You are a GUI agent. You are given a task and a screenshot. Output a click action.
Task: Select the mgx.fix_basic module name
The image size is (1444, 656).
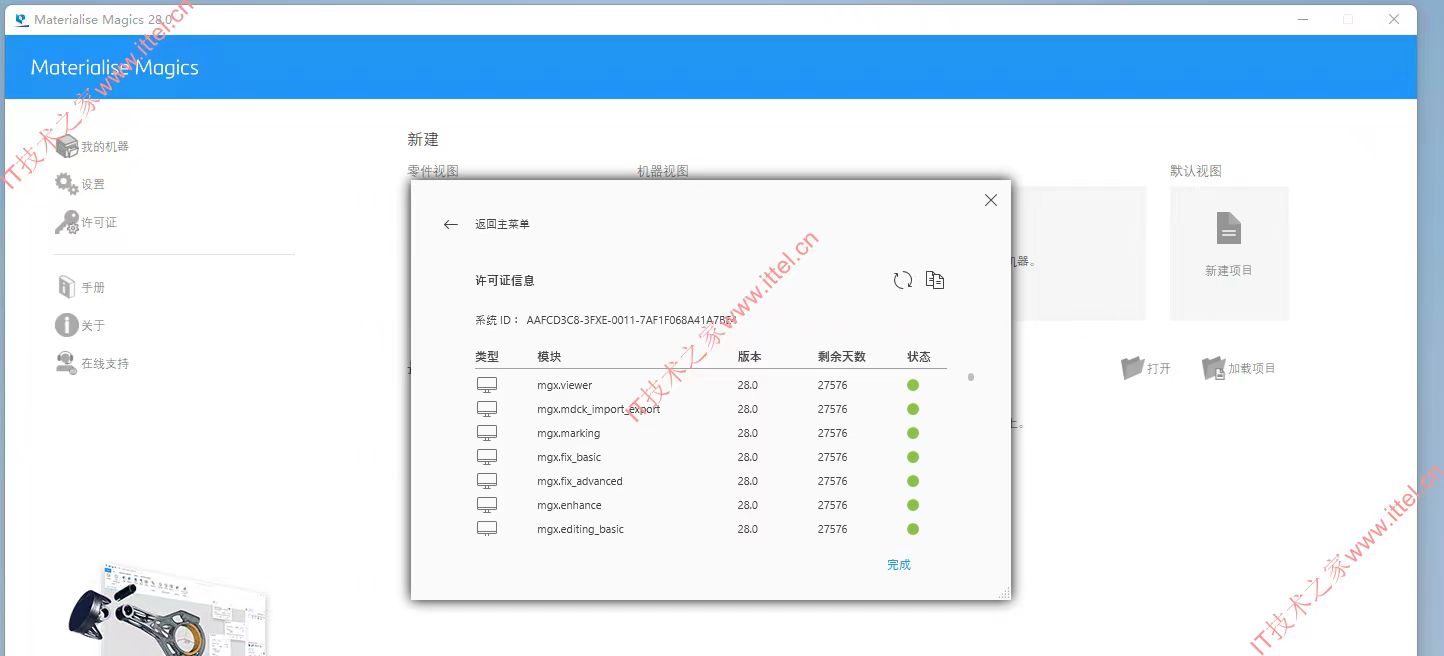tap(569, 457)
